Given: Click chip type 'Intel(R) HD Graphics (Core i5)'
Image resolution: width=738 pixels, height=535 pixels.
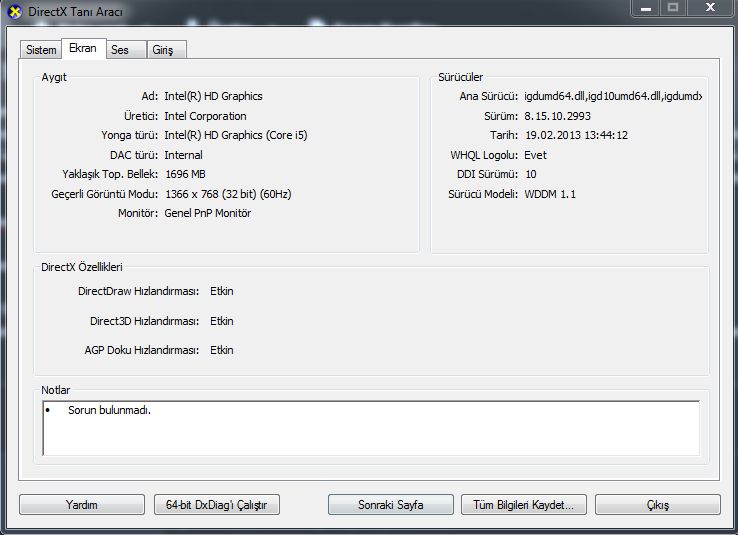Looking at the screenshot, I should pos(236,135).
